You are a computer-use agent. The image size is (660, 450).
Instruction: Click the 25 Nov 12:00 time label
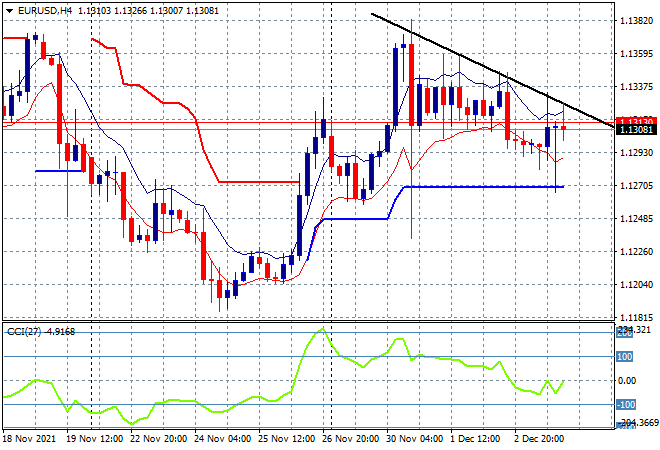click(287, 439)
